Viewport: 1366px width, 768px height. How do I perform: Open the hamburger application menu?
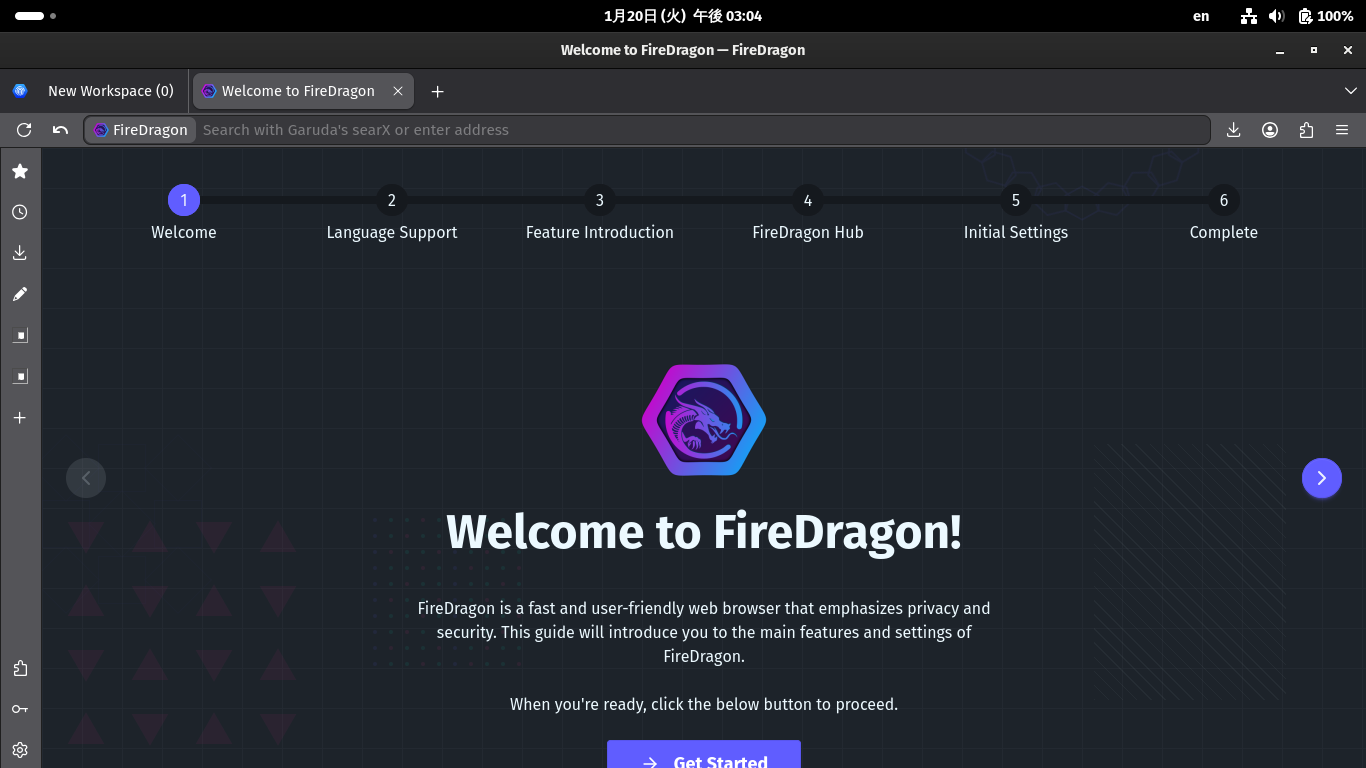[x=1342, y=130]
